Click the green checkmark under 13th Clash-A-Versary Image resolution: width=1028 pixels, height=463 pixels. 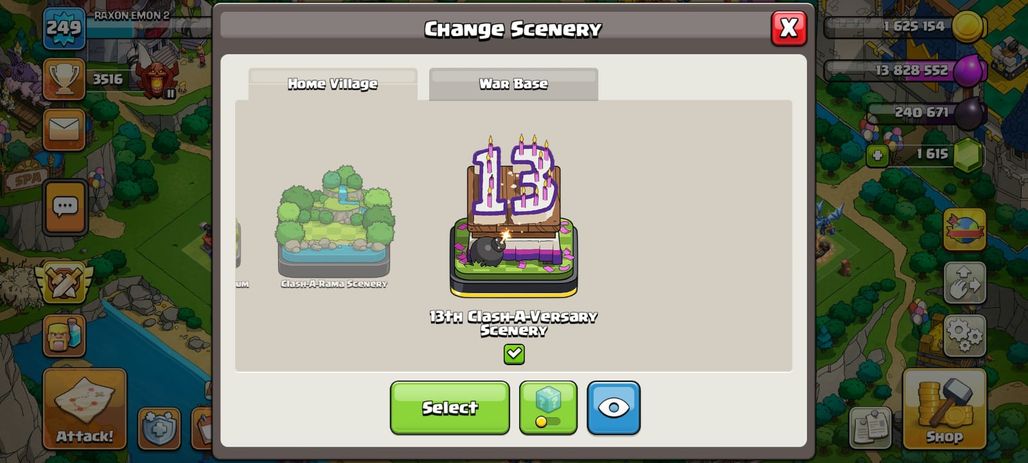(x=514, y=354)
